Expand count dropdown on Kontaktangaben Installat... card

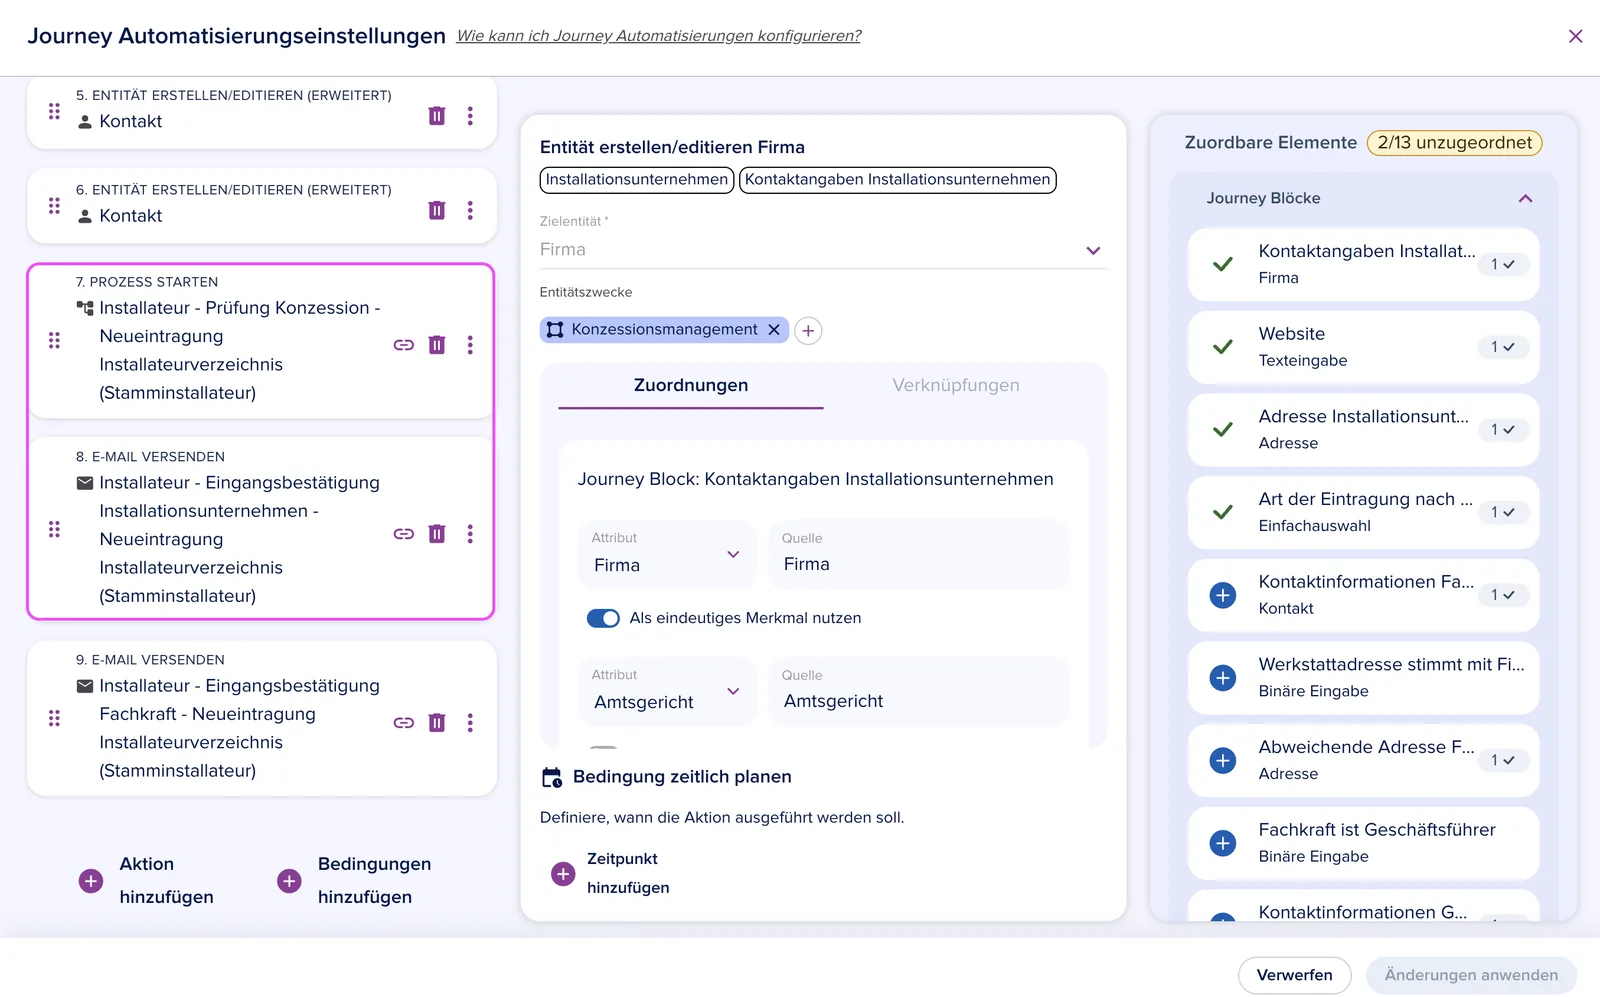(x=1503, y=265)
